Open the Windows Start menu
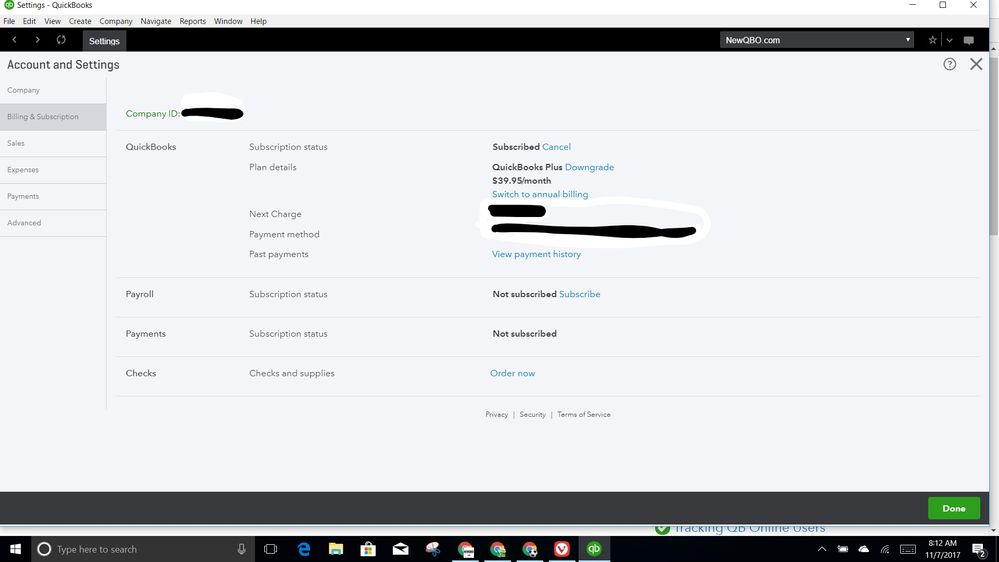 [x=15, y=549]
